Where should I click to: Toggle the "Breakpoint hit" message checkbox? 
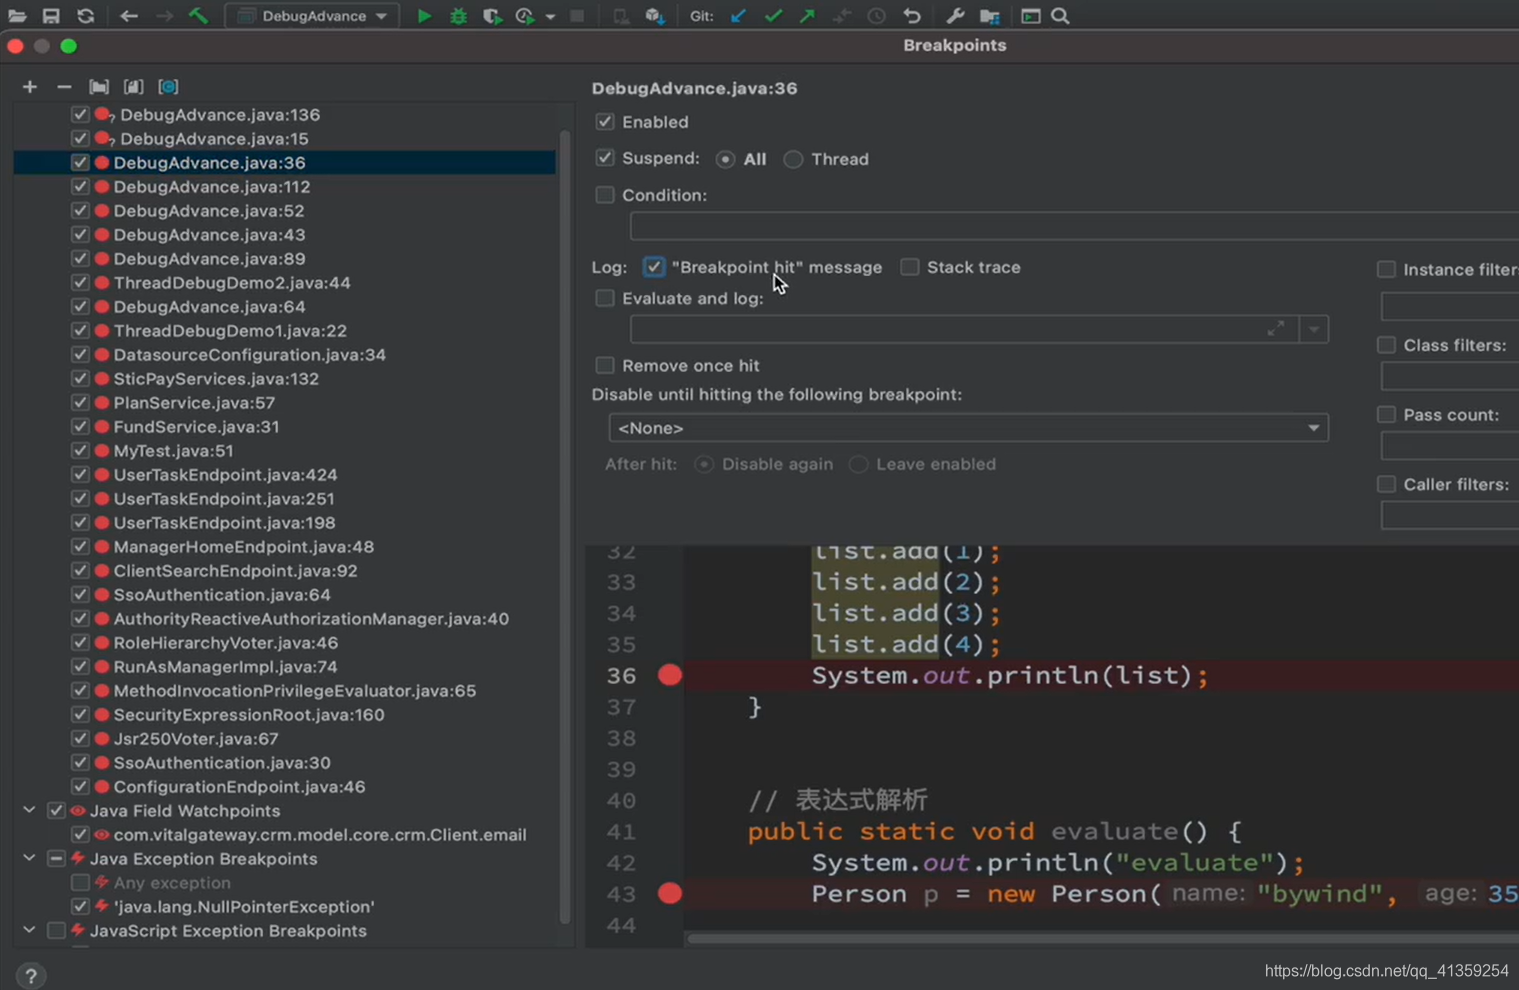(654, 267)
